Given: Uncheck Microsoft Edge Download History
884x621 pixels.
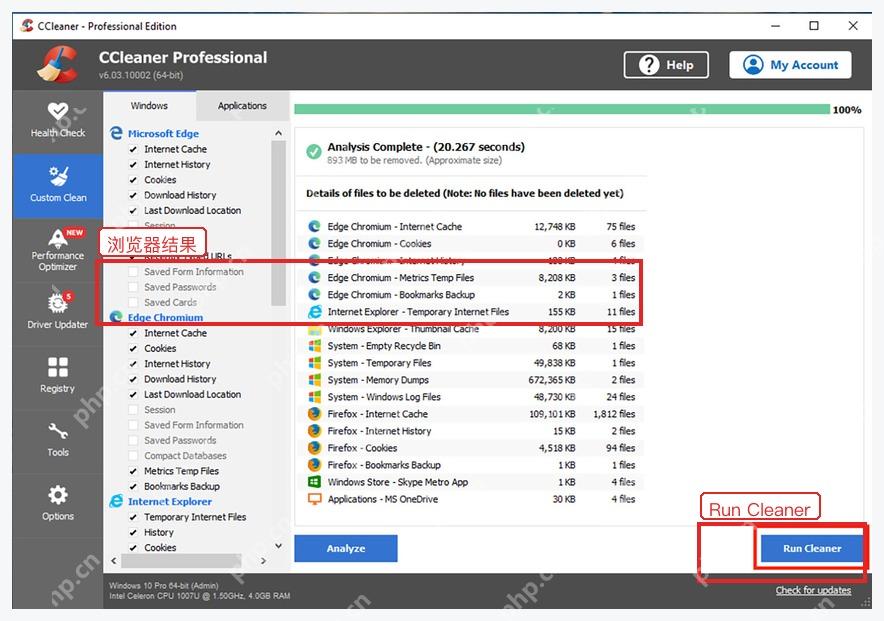Looking at the screenshot, I should click(133, 196).
